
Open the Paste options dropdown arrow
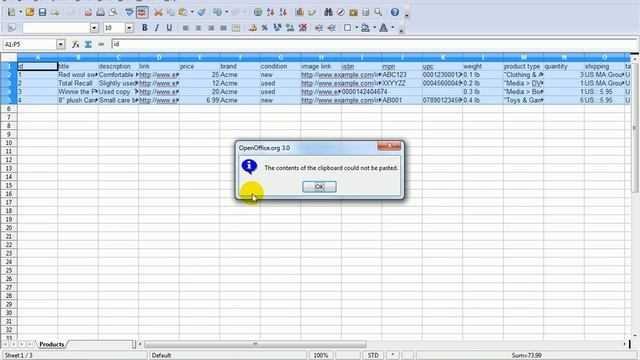192,12
